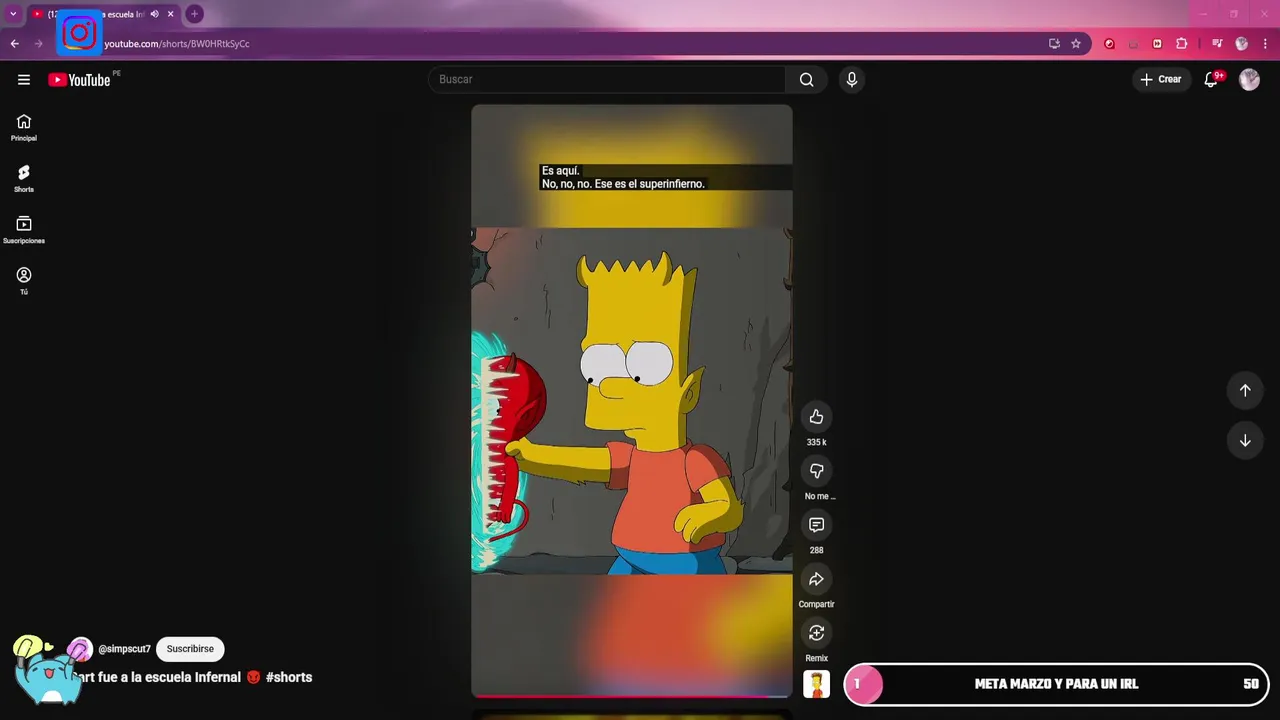Go to Principal home in sidebar

(24, 128)
